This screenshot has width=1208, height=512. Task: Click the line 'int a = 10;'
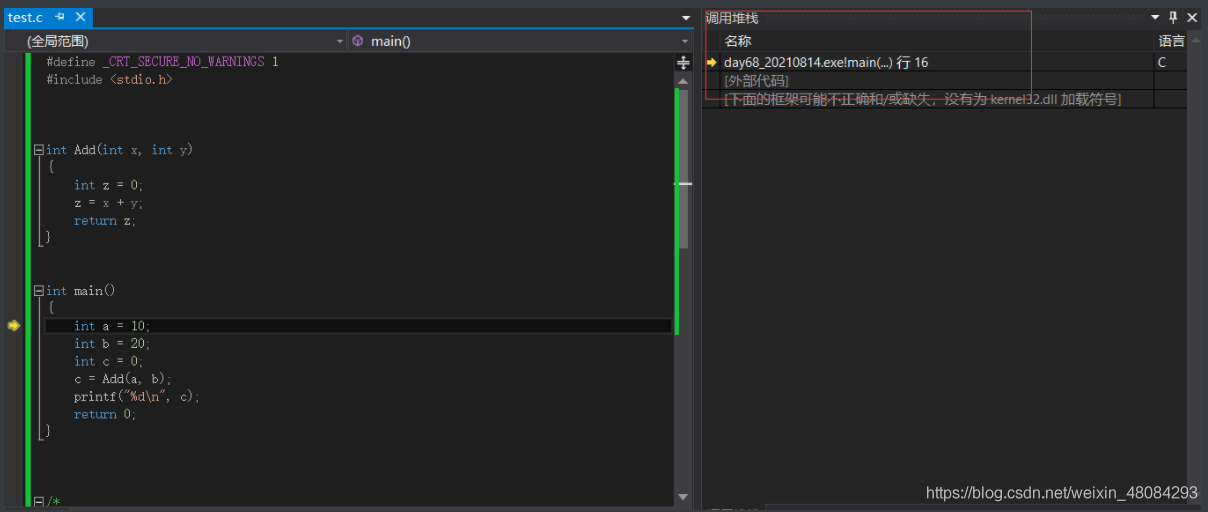tap(112, 326)
